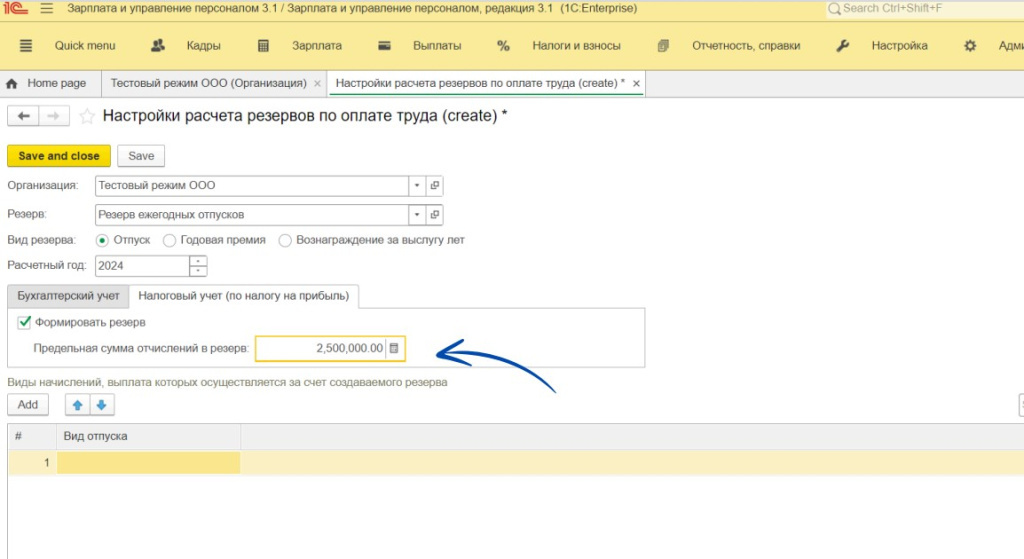Click the forward navigation arrow
Viewport: 1024px width, 559px height.
pyautogui.click(x=54, y=116)
